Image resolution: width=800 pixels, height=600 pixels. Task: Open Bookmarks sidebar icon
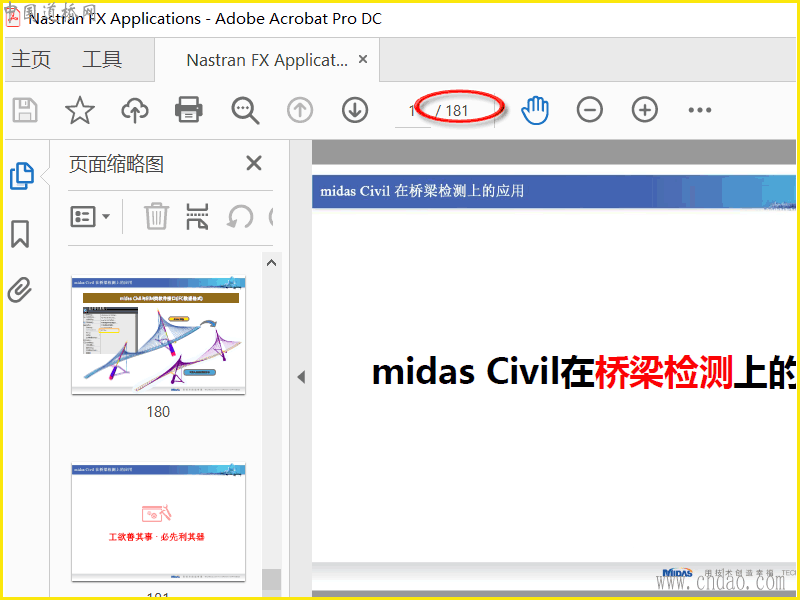tap(20, 234)
